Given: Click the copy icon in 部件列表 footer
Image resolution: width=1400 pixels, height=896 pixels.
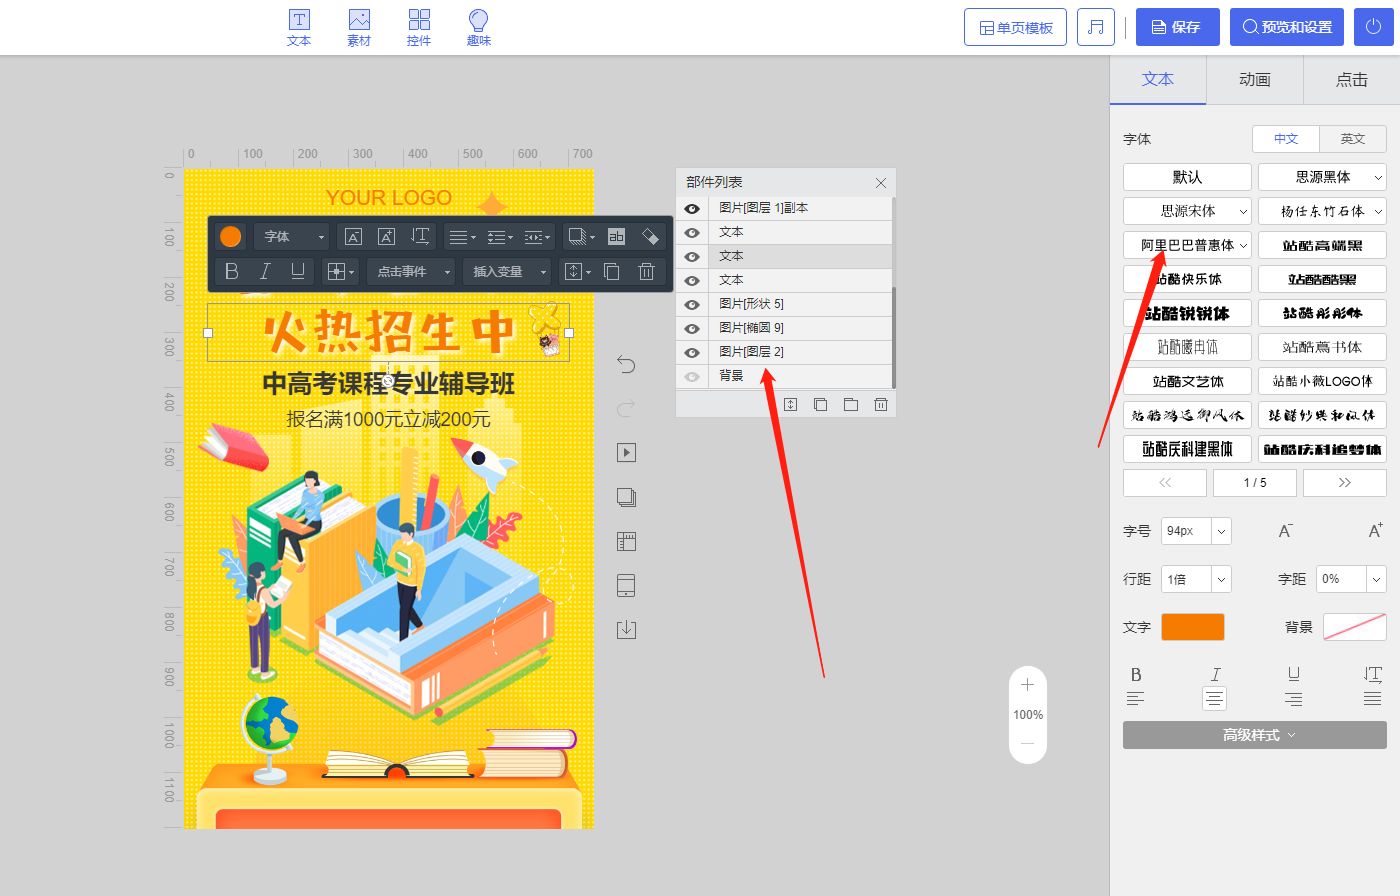Looking at the screenshot, I should 820,404.
